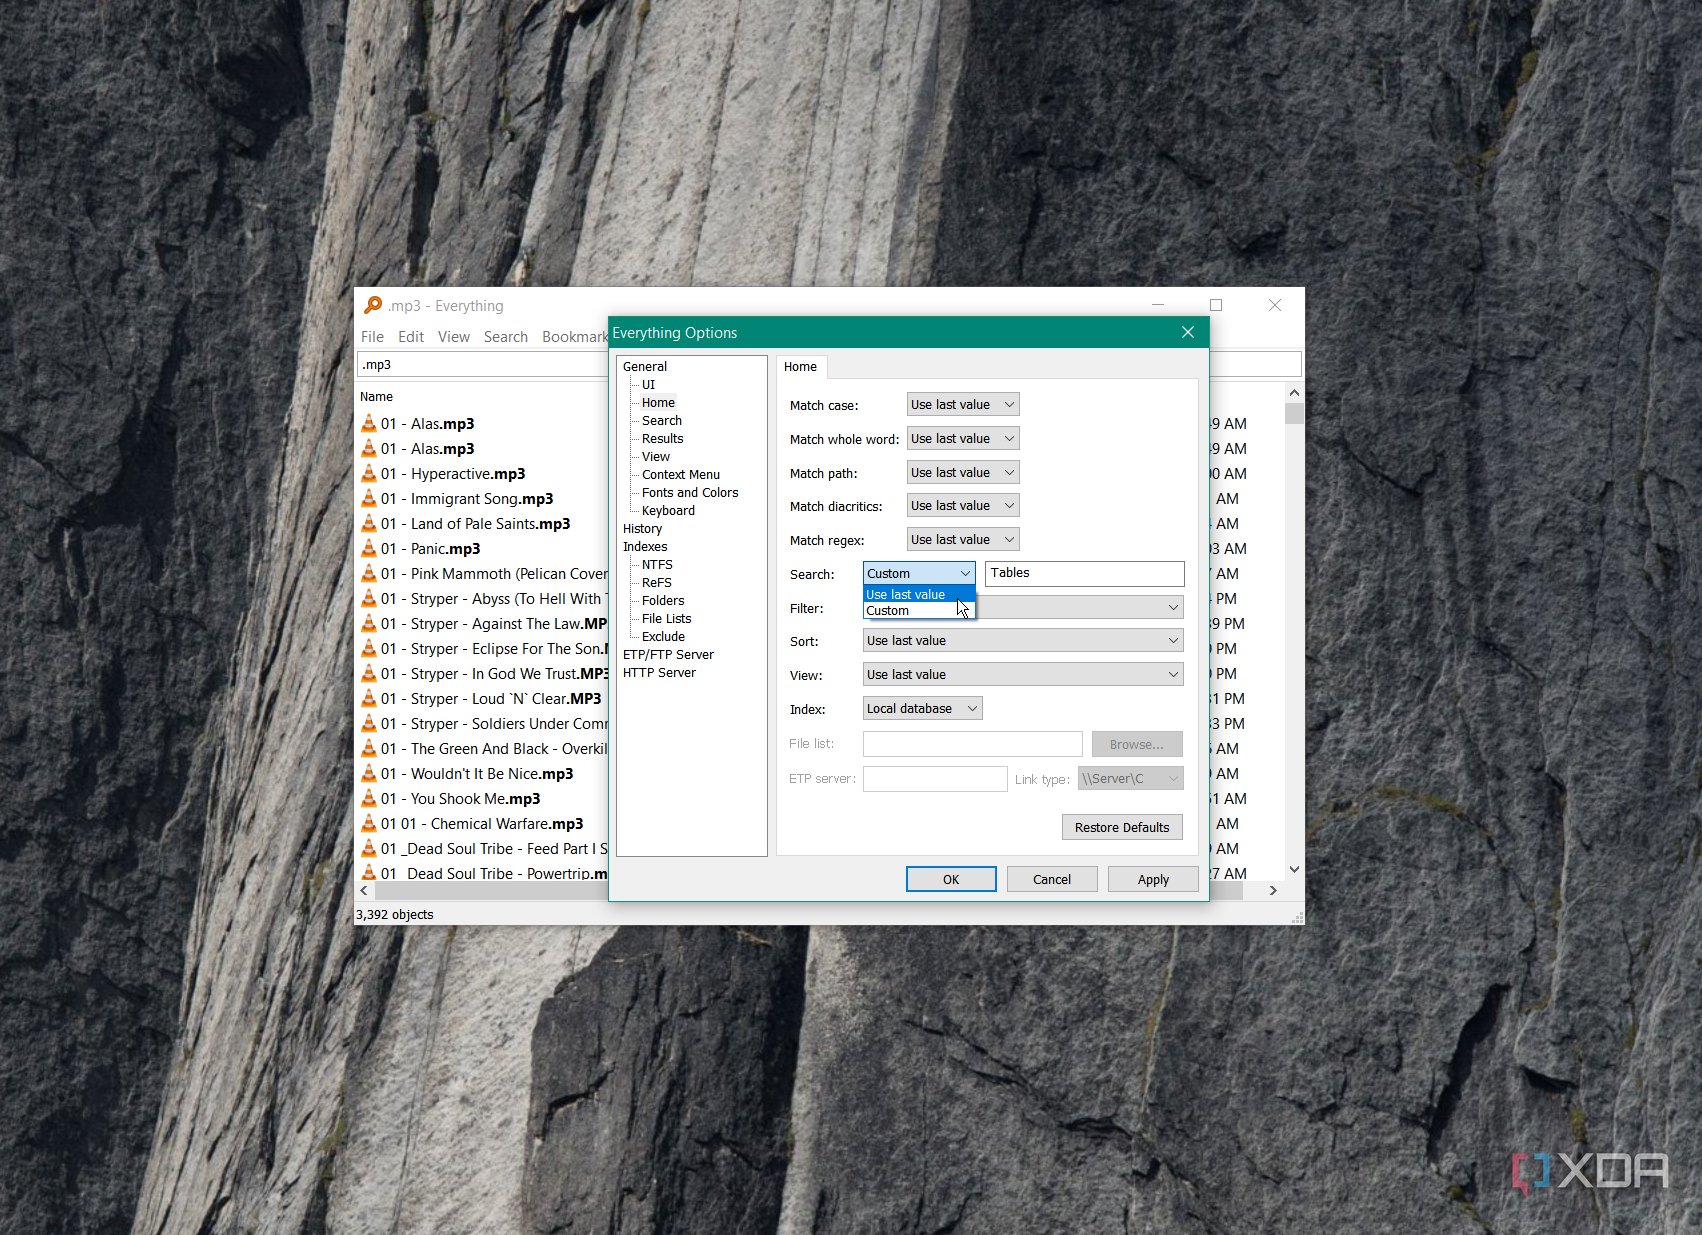Open the File menu in Everything window
Image resolution: width=1702 pixels, height=1235 pixels.
372,337
